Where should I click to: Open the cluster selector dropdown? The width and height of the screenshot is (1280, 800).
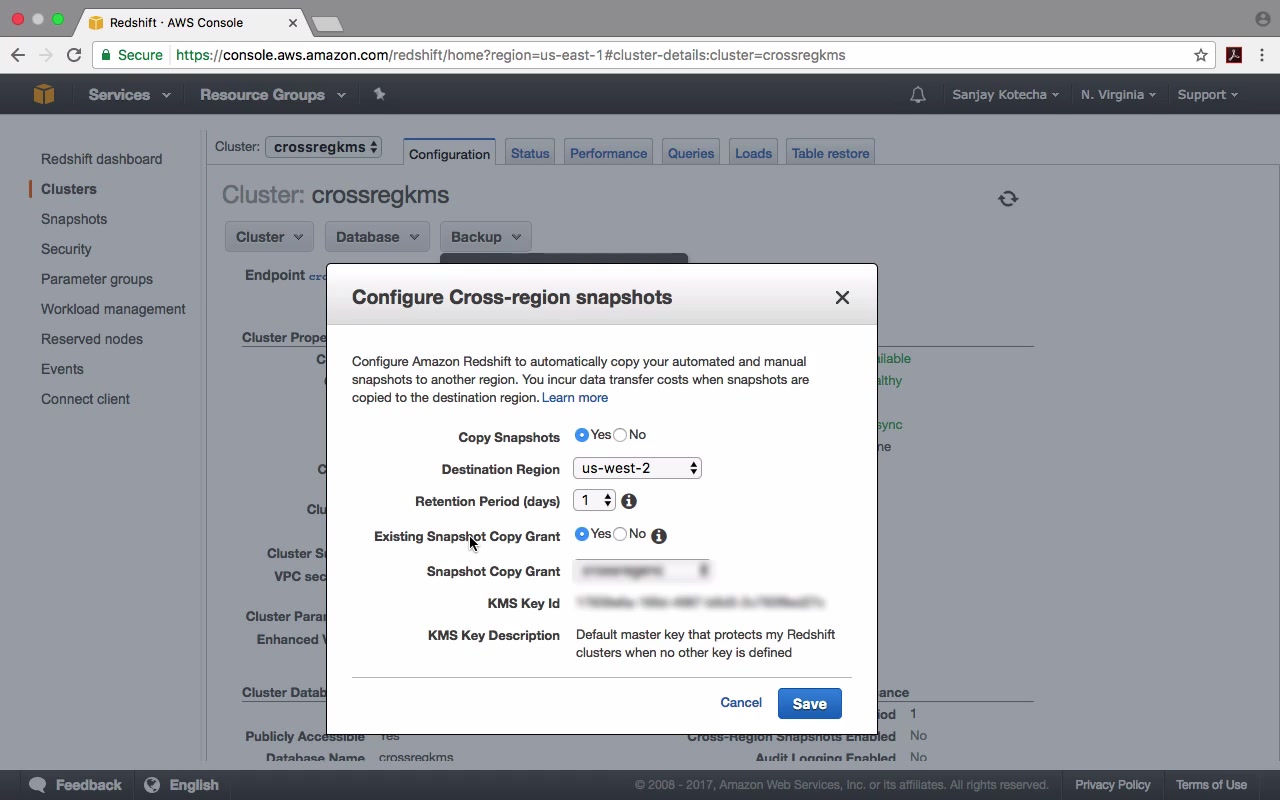tap(323, 147)
